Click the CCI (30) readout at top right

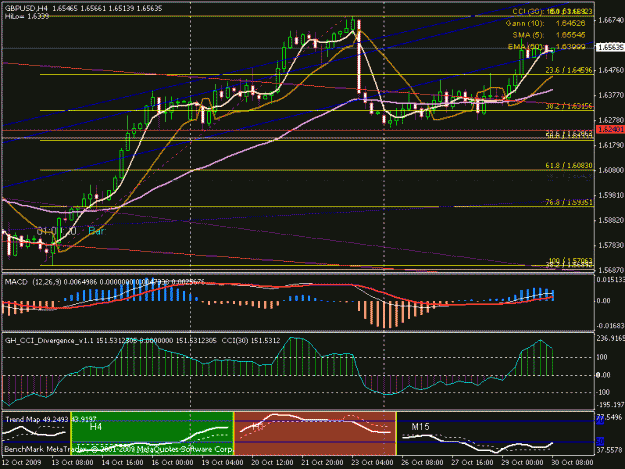point(552,12)
